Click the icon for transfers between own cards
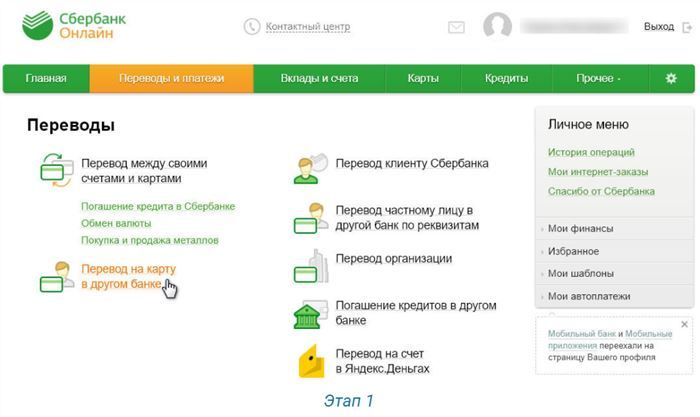Image resolution: width=700 pixels, height=417 pixels. [x=56, y=170]
